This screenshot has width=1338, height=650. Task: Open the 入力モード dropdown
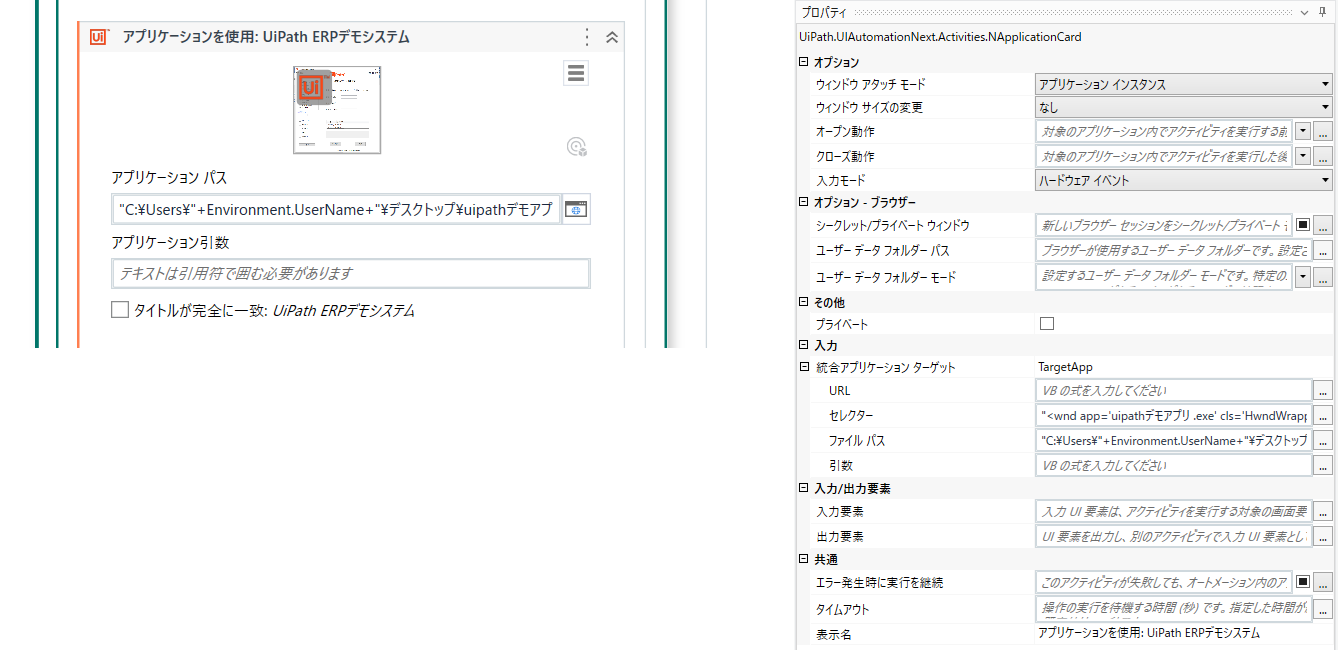1183,180
